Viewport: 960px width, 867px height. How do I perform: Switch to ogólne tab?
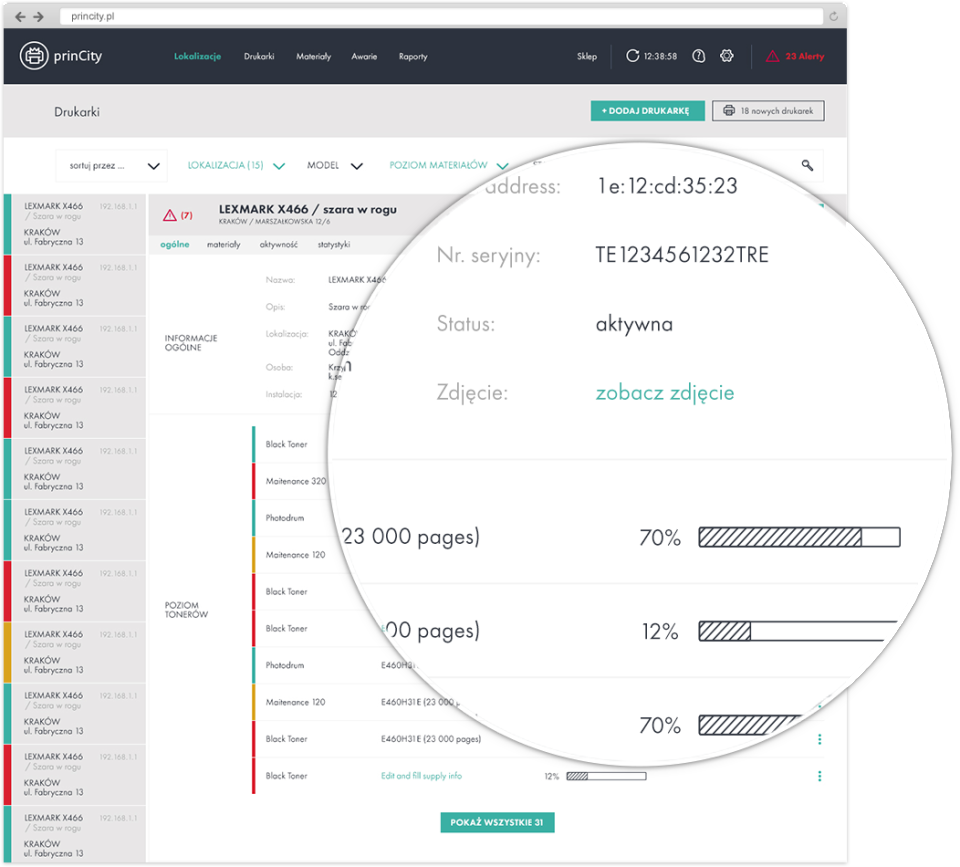pos(174,244)
